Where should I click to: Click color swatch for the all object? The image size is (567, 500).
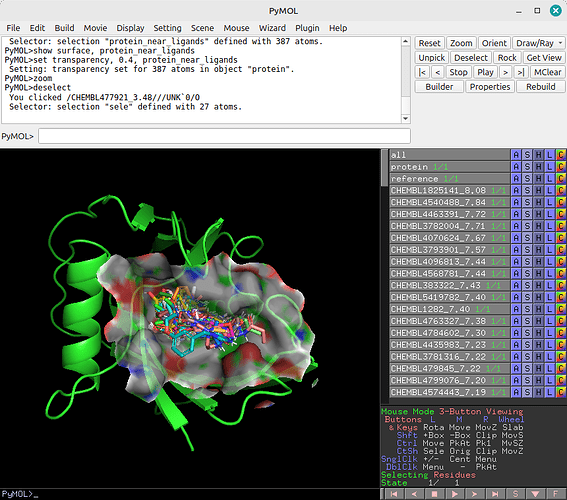(x=561, y=155)
